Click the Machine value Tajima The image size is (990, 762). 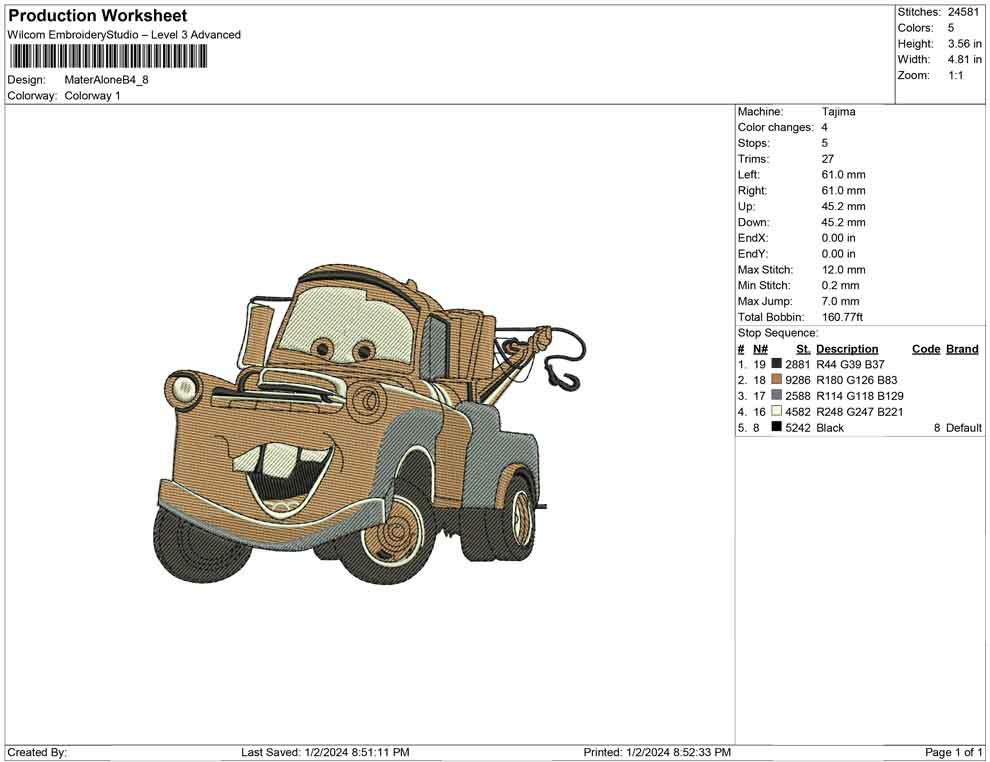[x=838, y=112]
